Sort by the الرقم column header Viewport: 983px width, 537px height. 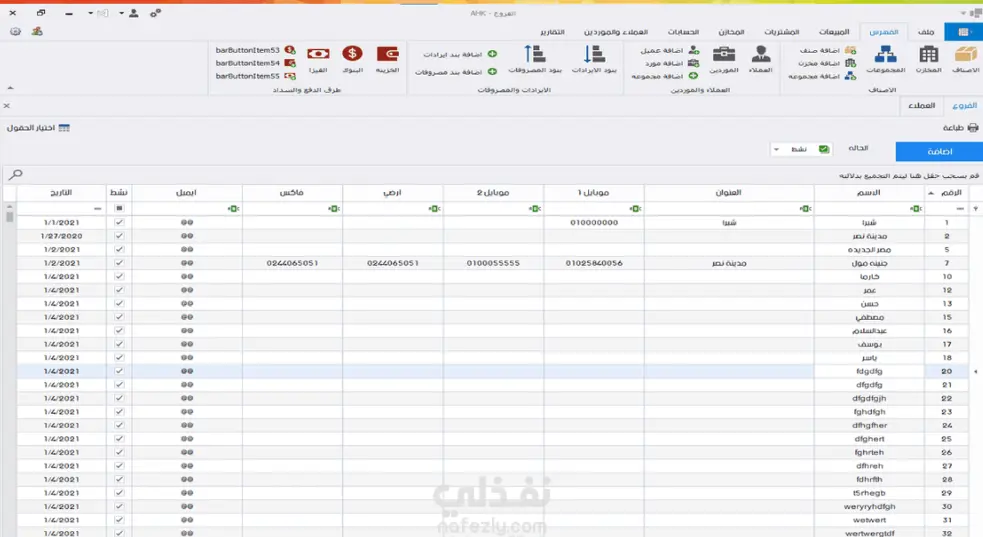point(947,193)
